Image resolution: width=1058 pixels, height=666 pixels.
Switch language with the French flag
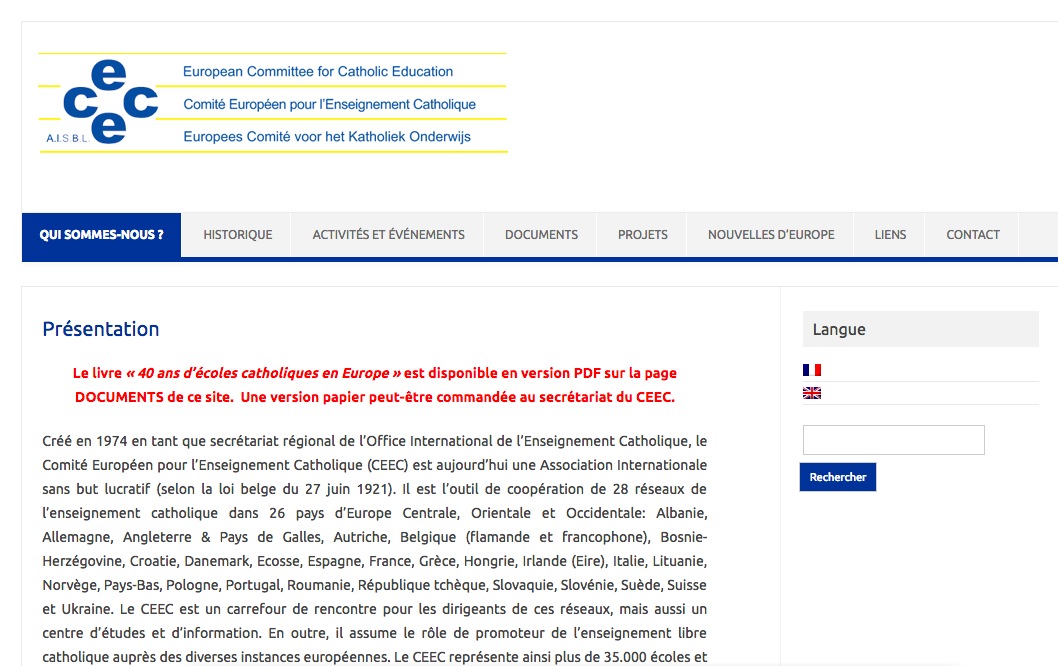coord(812,370)
